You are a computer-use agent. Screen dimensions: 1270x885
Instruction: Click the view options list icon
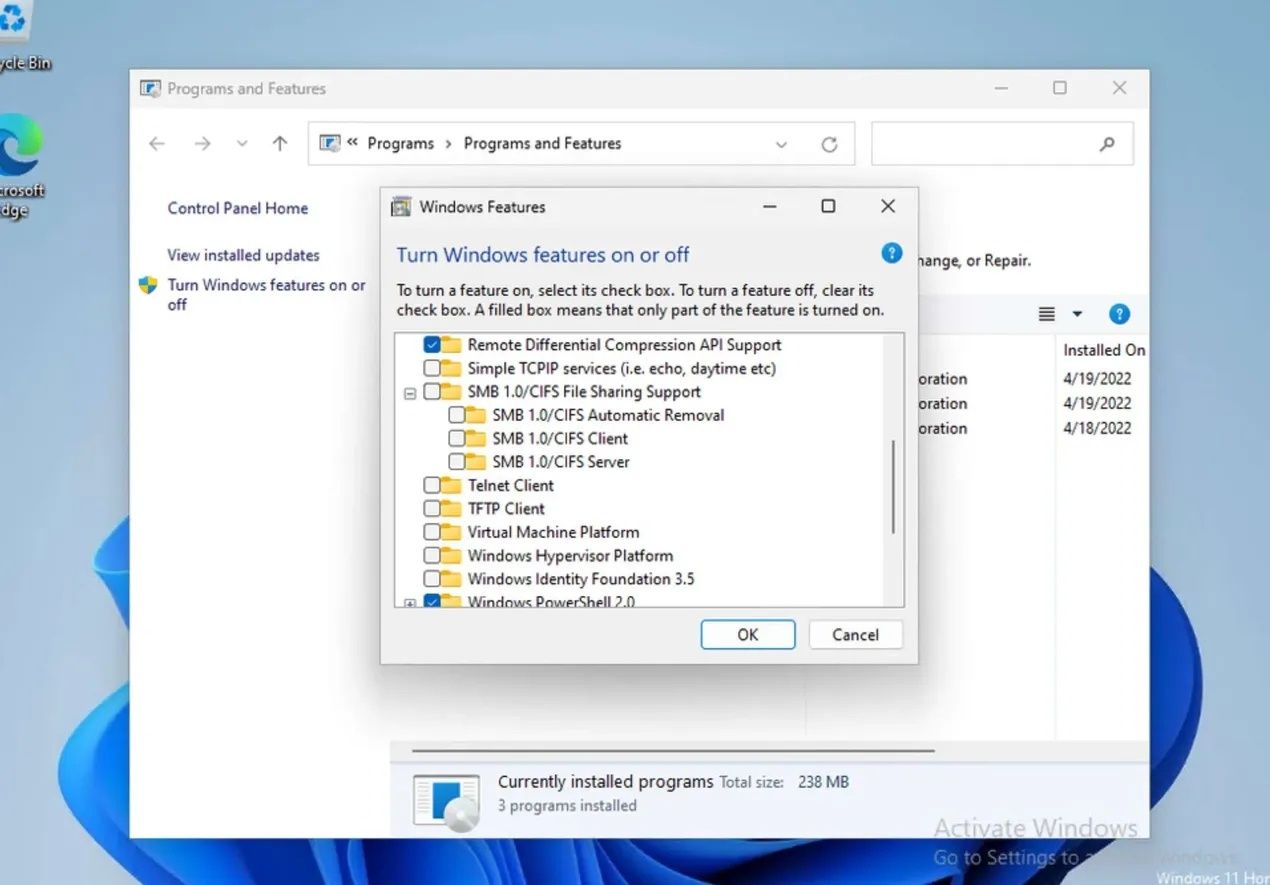coord(1046,314)
